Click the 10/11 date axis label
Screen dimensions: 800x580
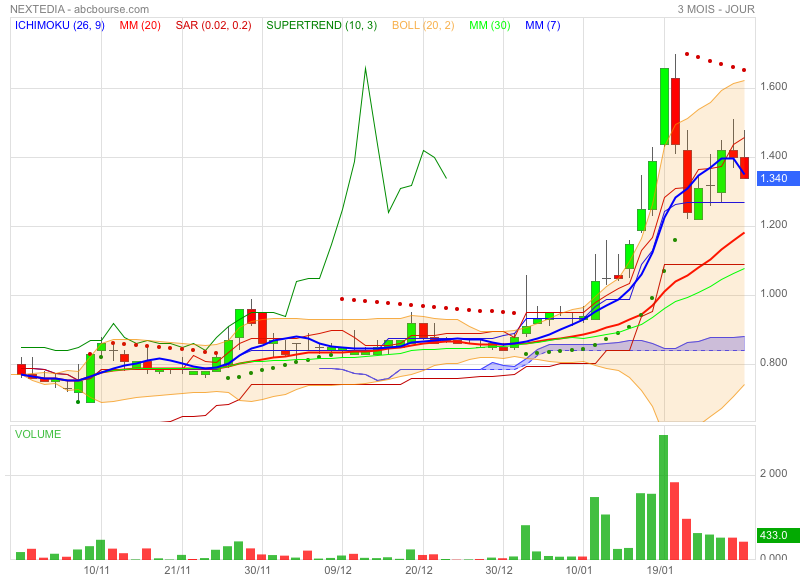coord(96,570)
